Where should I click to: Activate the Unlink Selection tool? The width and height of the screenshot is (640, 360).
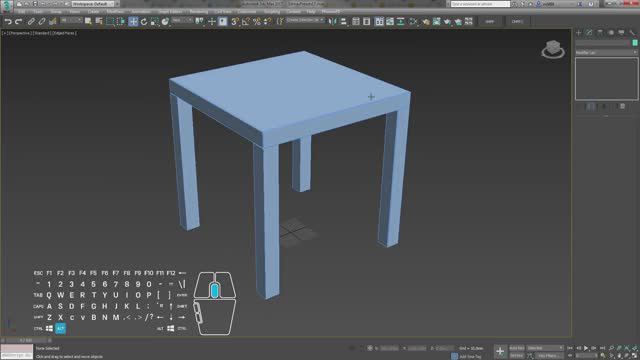coord(42,21)
